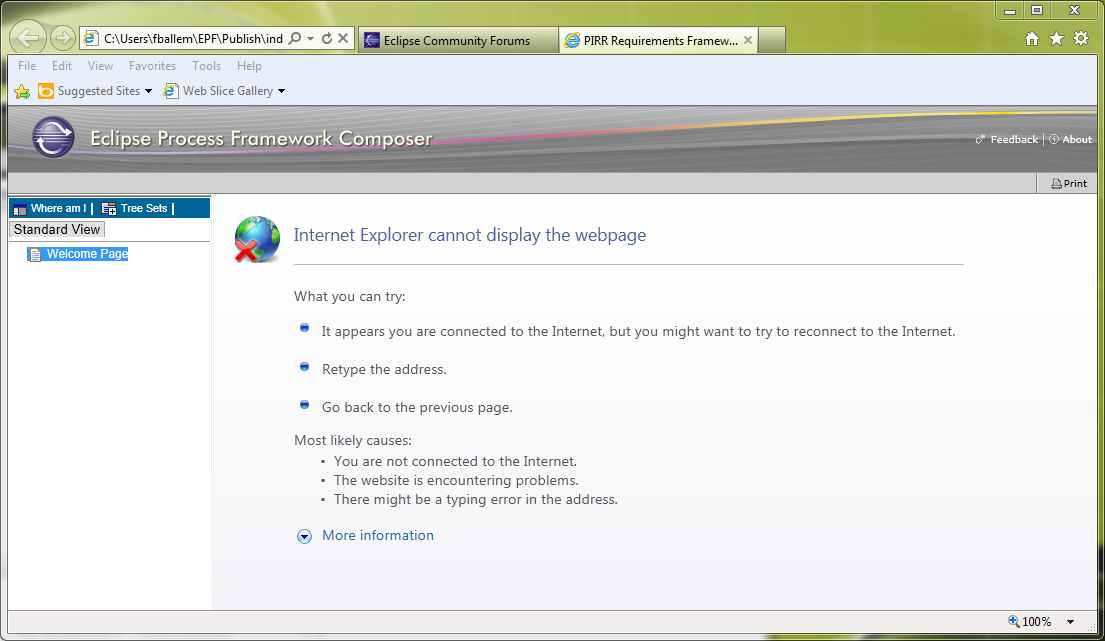1105x641 pixels.
Task: Click the browser Forward arrow button
Action: pos(63,38)
